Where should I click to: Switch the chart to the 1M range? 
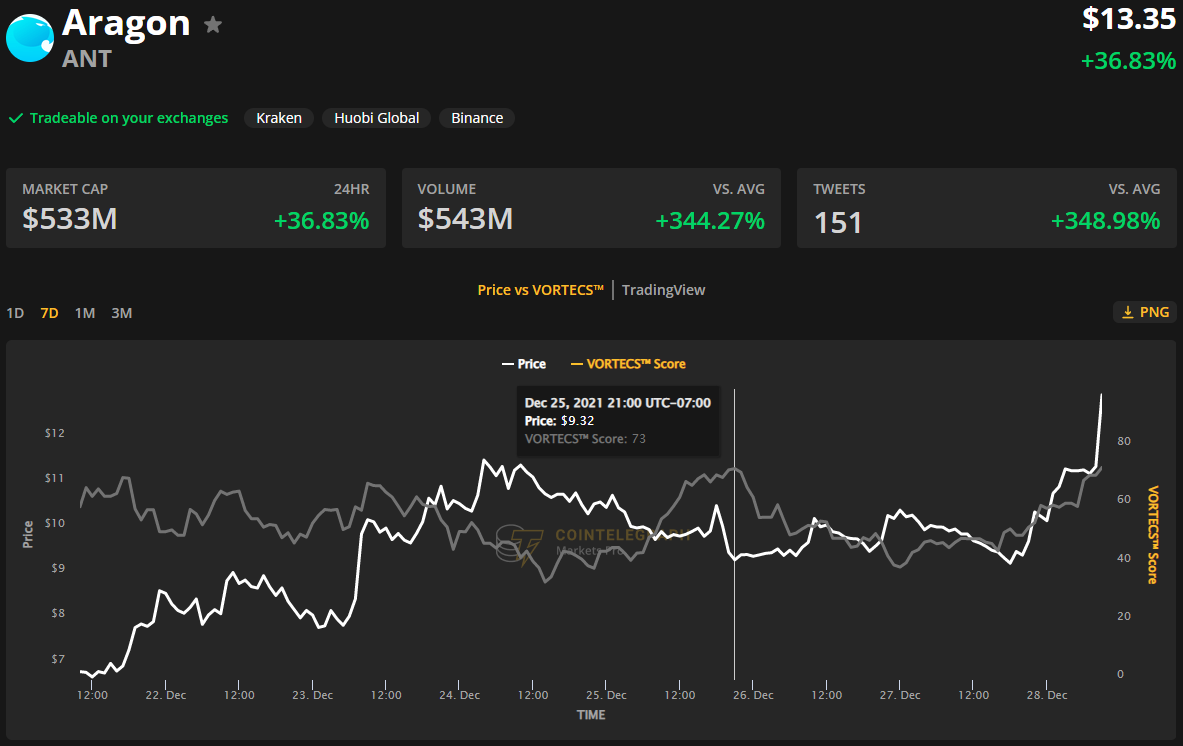click(x=85, y=313)
